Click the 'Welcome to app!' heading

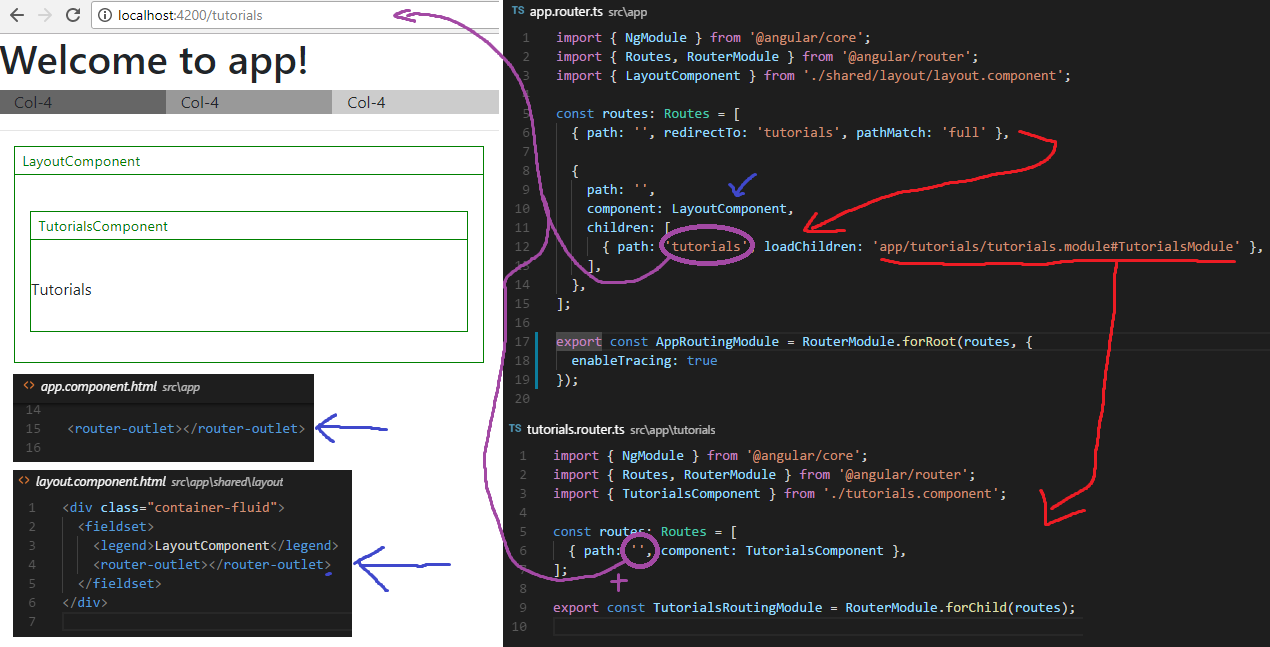(154, 60)
